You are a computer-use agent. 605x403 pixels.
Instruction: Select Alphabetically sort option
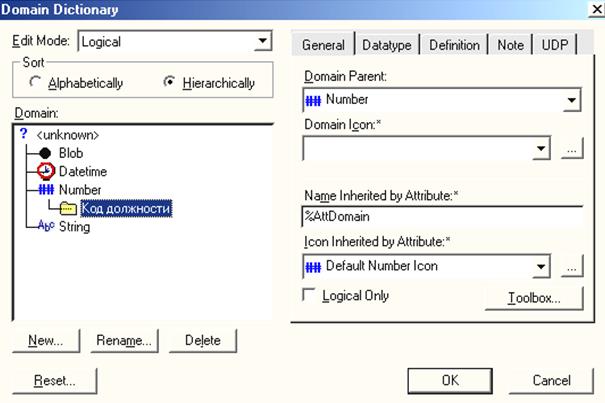coord(35,82)
